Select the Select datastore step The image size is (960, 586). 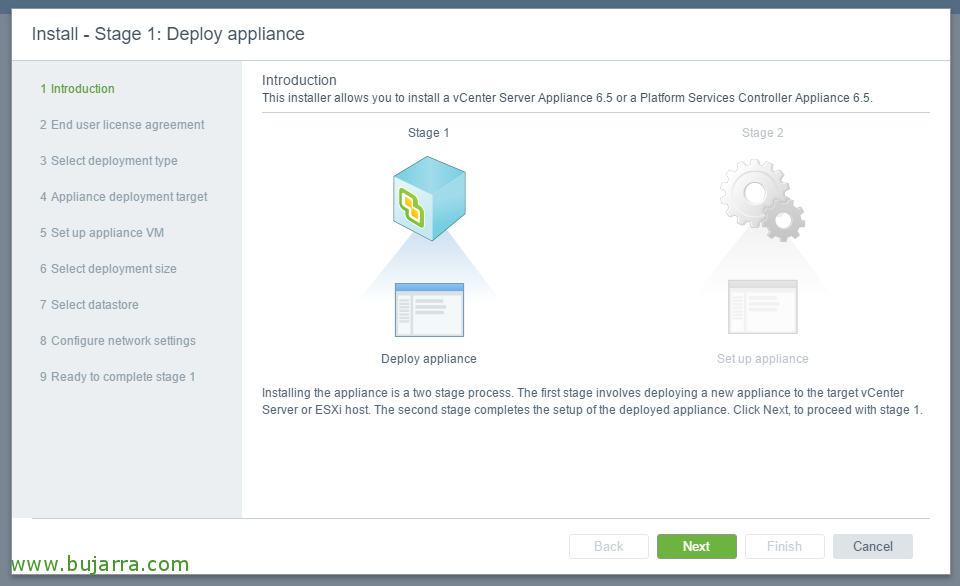89,305
